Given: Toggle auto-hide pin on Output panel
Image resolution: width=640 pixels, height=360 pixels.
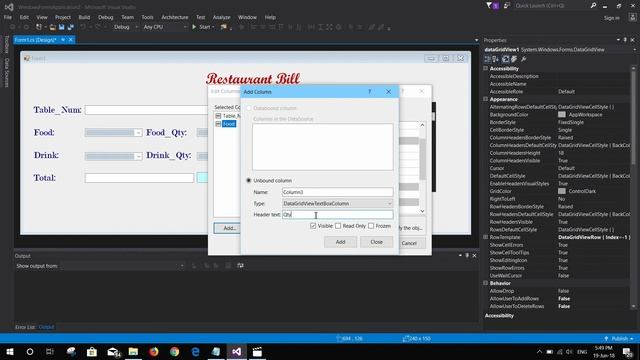Looking at the screenshot, I should point(467,256).
